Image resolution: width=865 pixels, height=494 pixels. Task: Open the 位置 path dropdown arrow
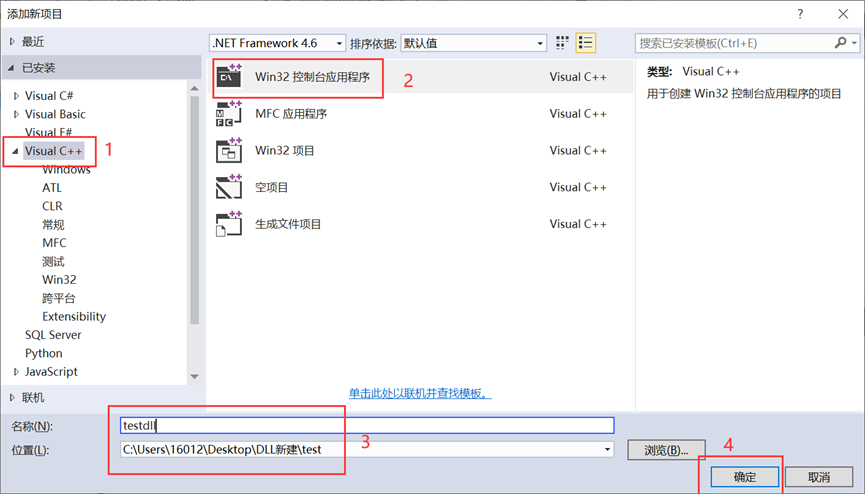[x=607, y=449]
